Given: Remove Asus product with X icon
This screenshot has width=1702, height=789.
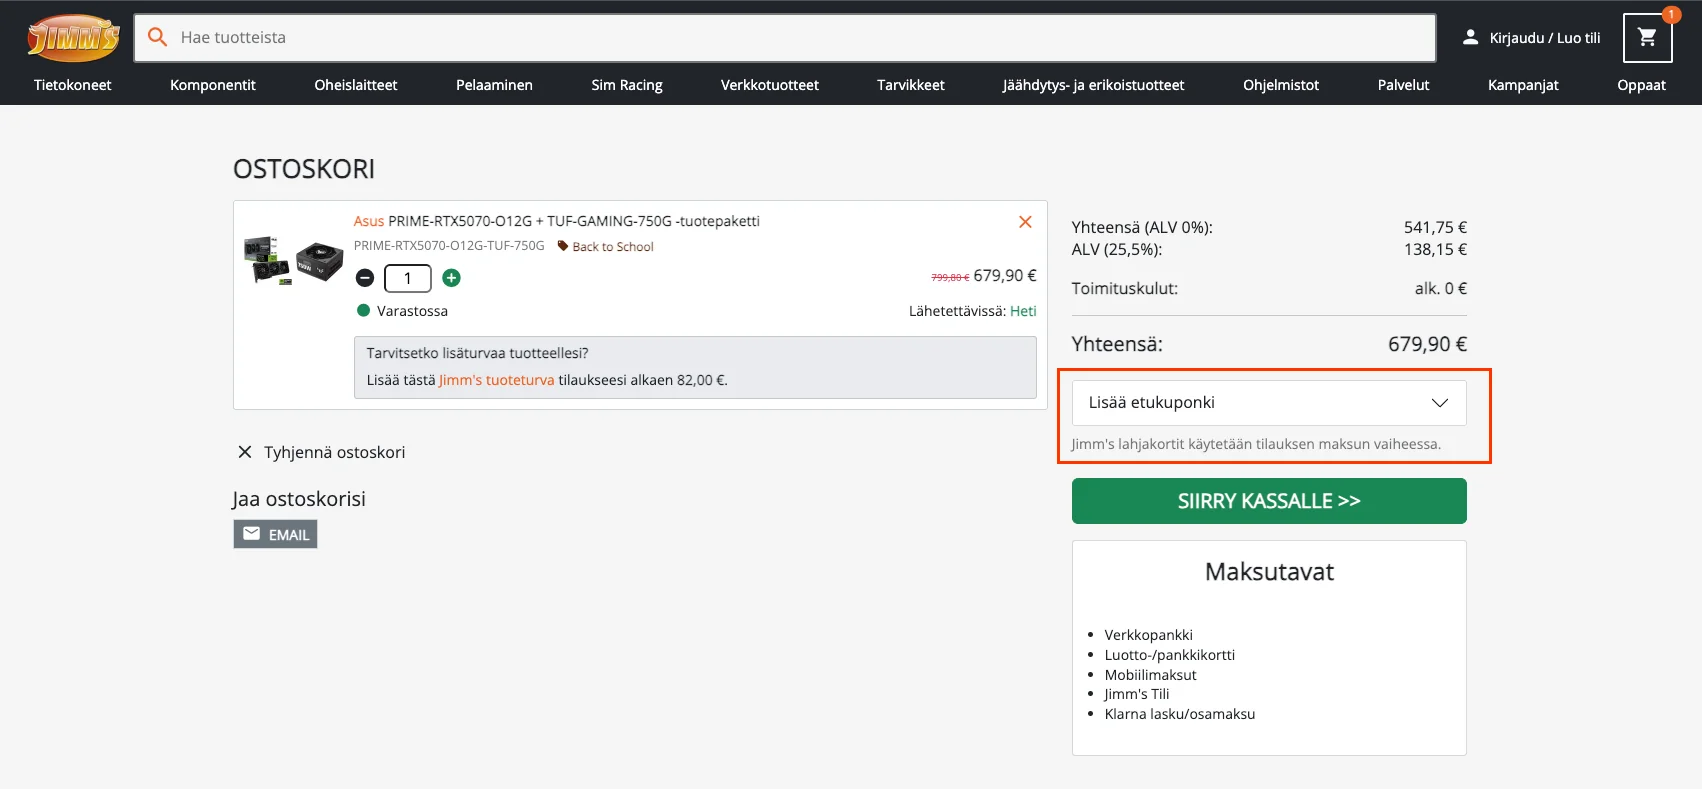Looking at the screenshot, I should [x=1025, y=222].
